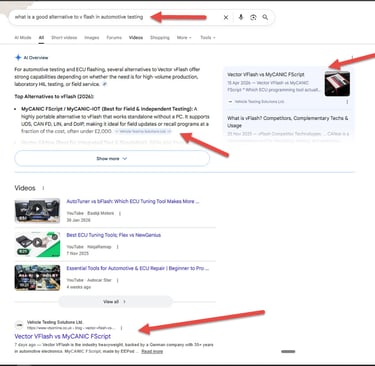Open the Vehicle Testing Solutions source chip in overview
The height and width of the screenshot is (366, 375).
(143, 132)
